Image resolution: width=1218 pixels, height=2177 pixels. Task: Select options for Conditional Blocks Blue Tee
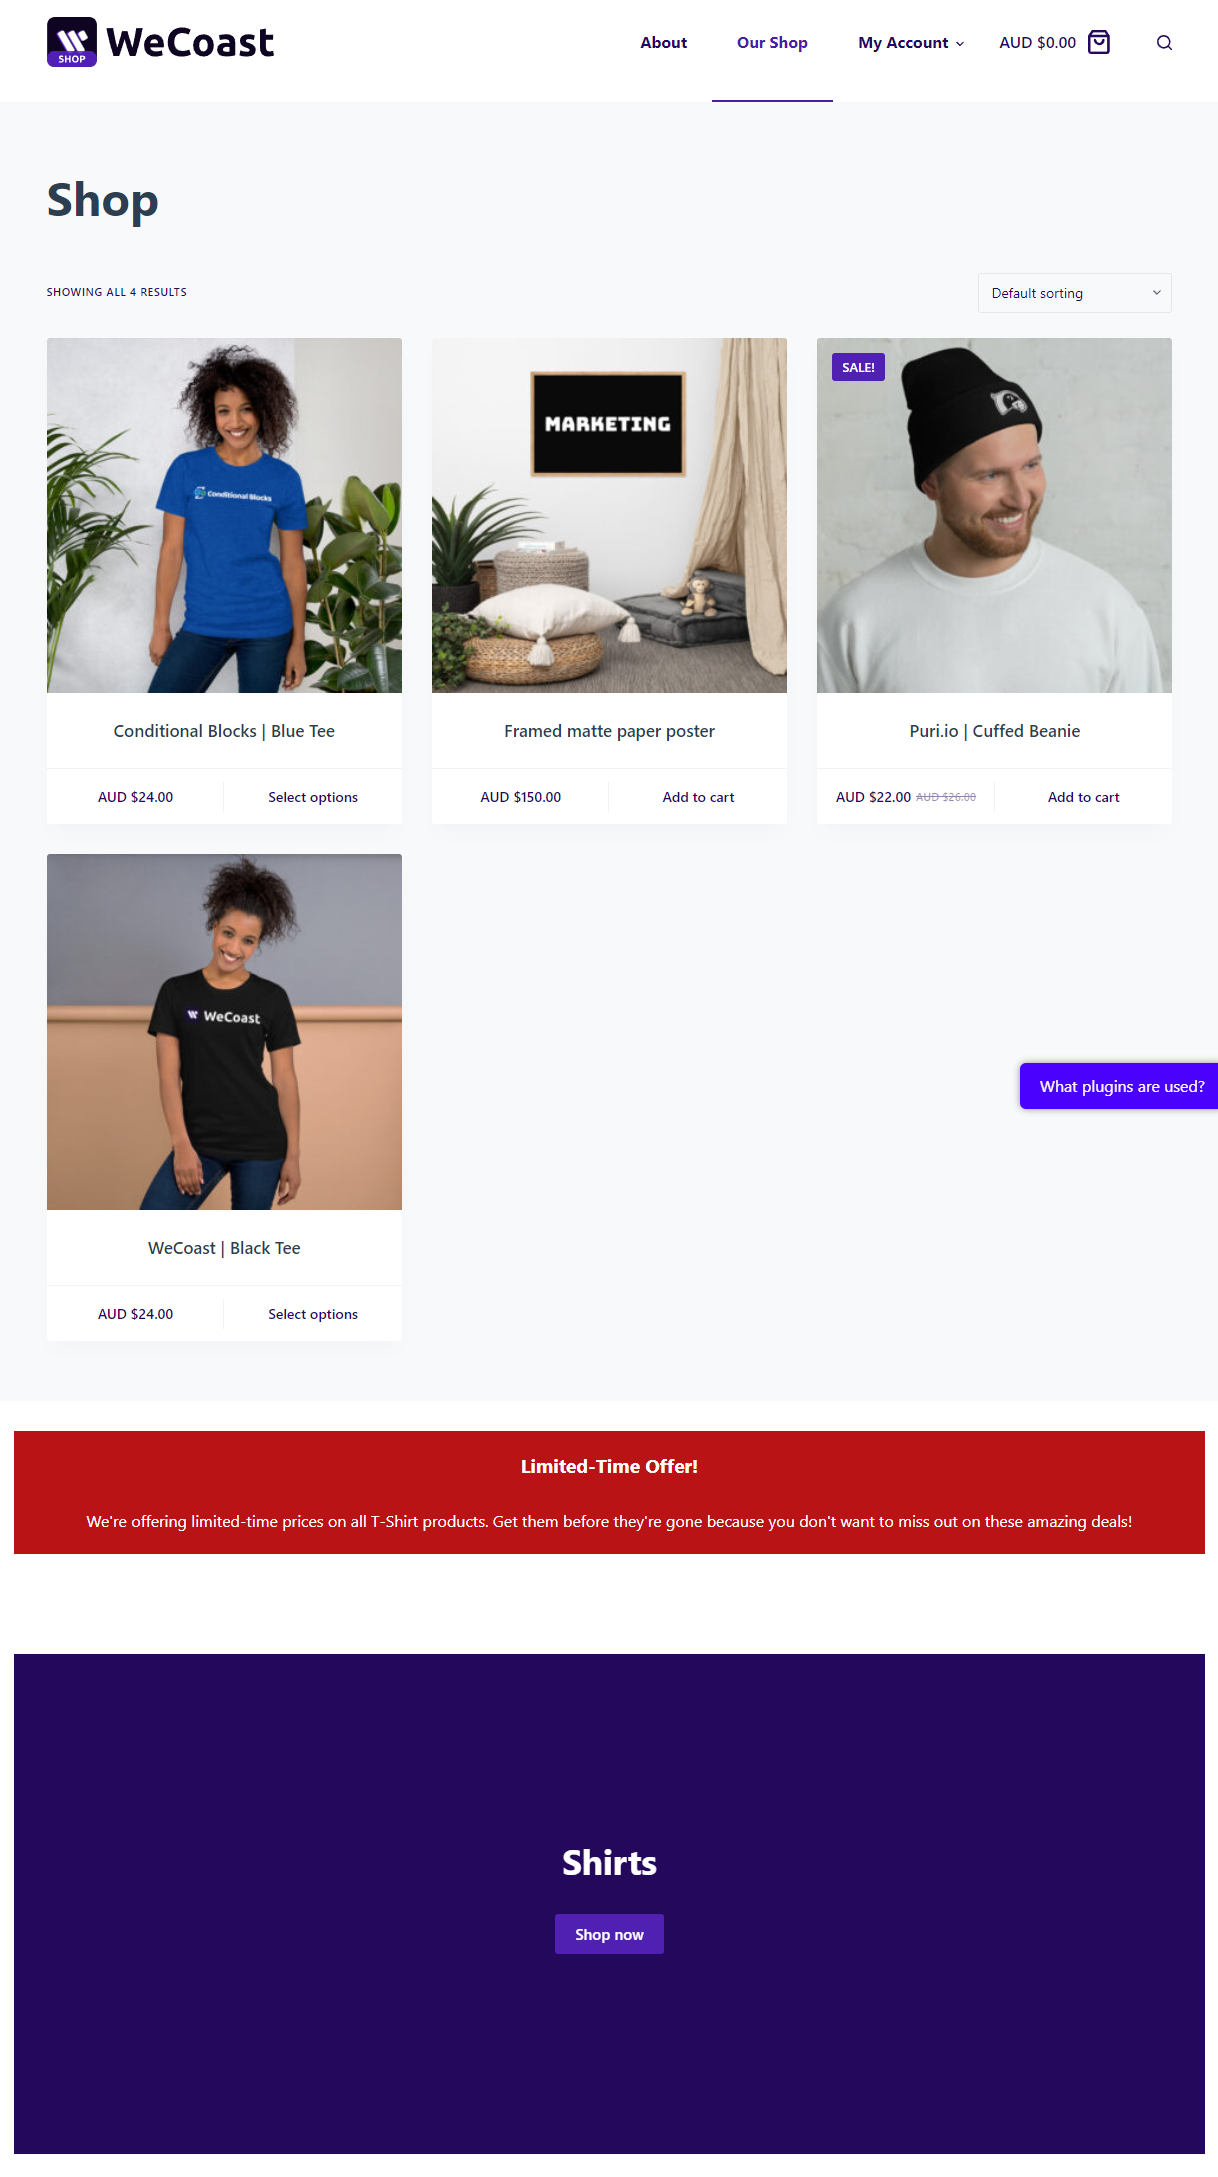pos(313,797)
